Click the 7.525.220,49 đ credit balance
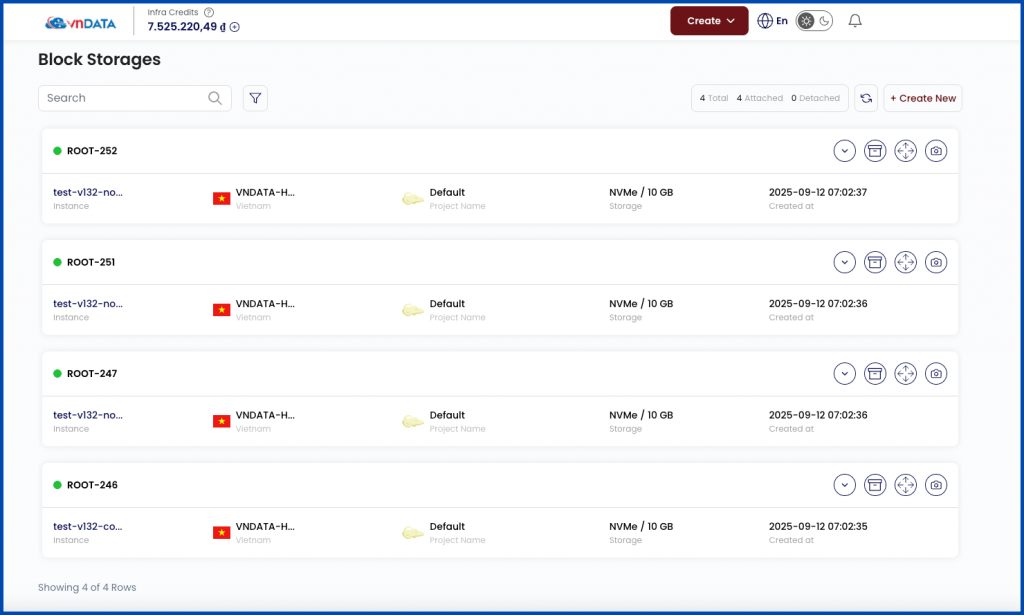 point(186,27)
